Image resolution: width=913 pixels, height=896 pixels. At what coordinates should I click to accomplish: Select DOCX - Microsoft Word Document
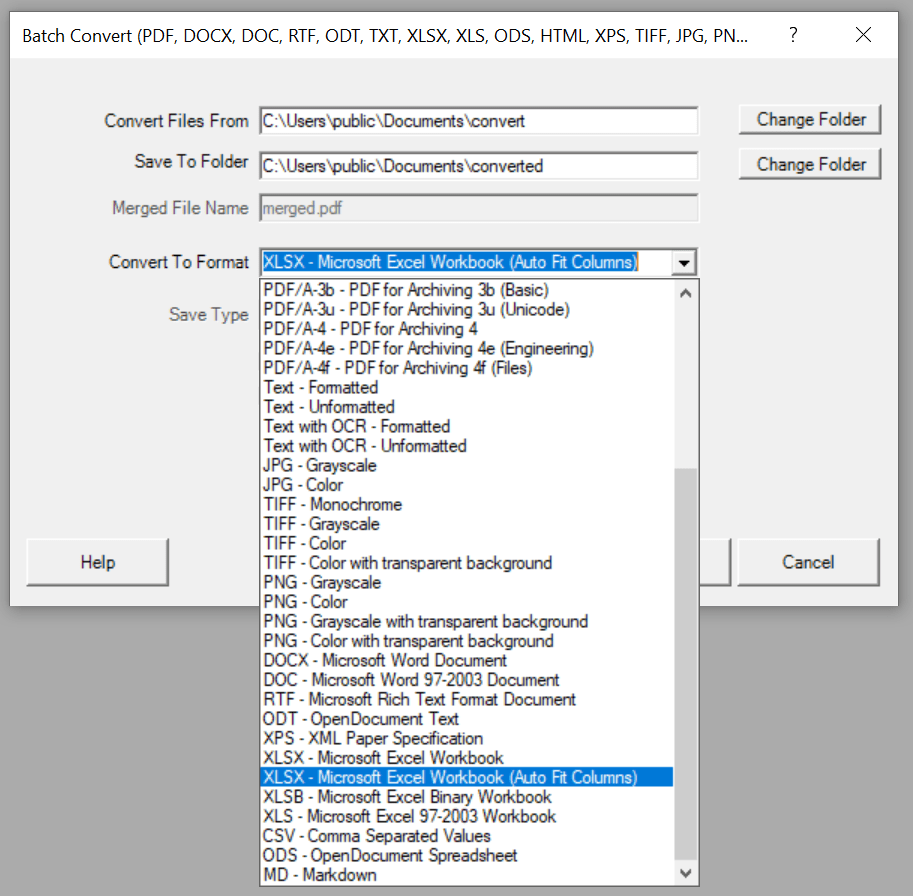pyautogui.click(x=466, y=660)
